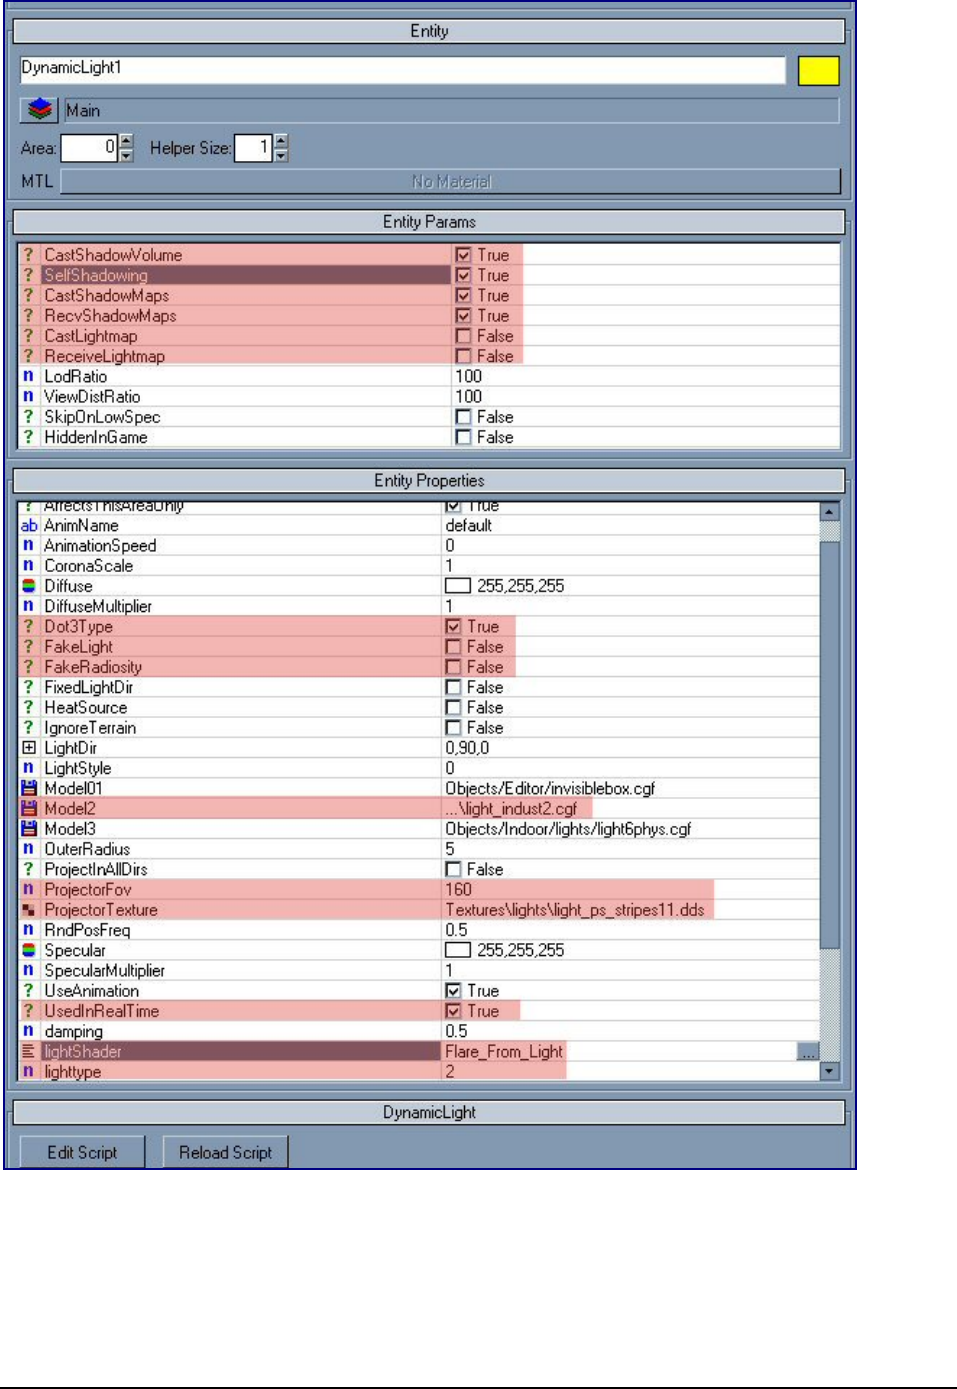Screen dimensions: 957x1389
Task: Collapse the Entity Properties section header
Action: [429, 481]
